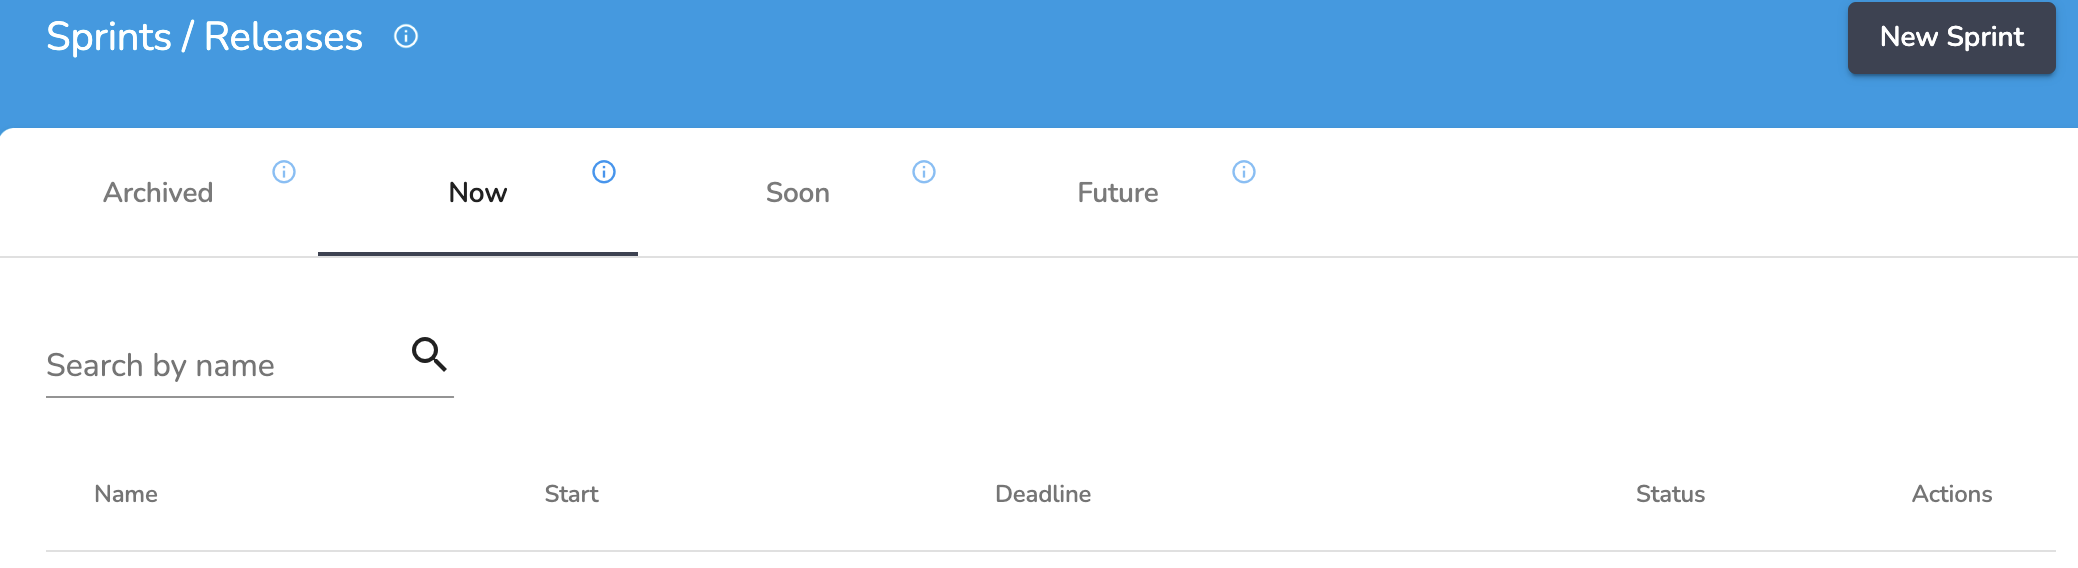Click the info icon next to Now
This screenshot has width=2078, height=568.
(604, 172)
